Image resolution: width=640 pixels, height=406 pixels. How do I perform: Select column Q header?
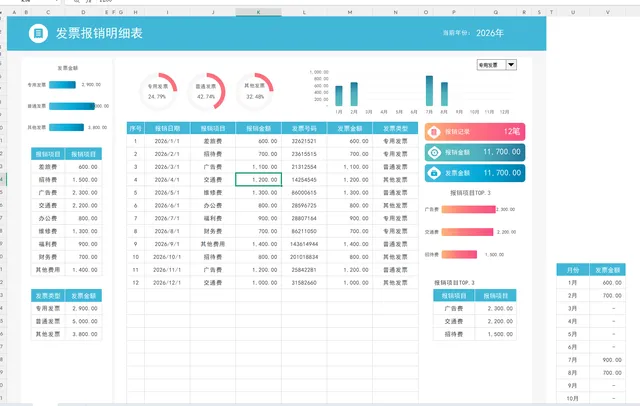[496, 12]
